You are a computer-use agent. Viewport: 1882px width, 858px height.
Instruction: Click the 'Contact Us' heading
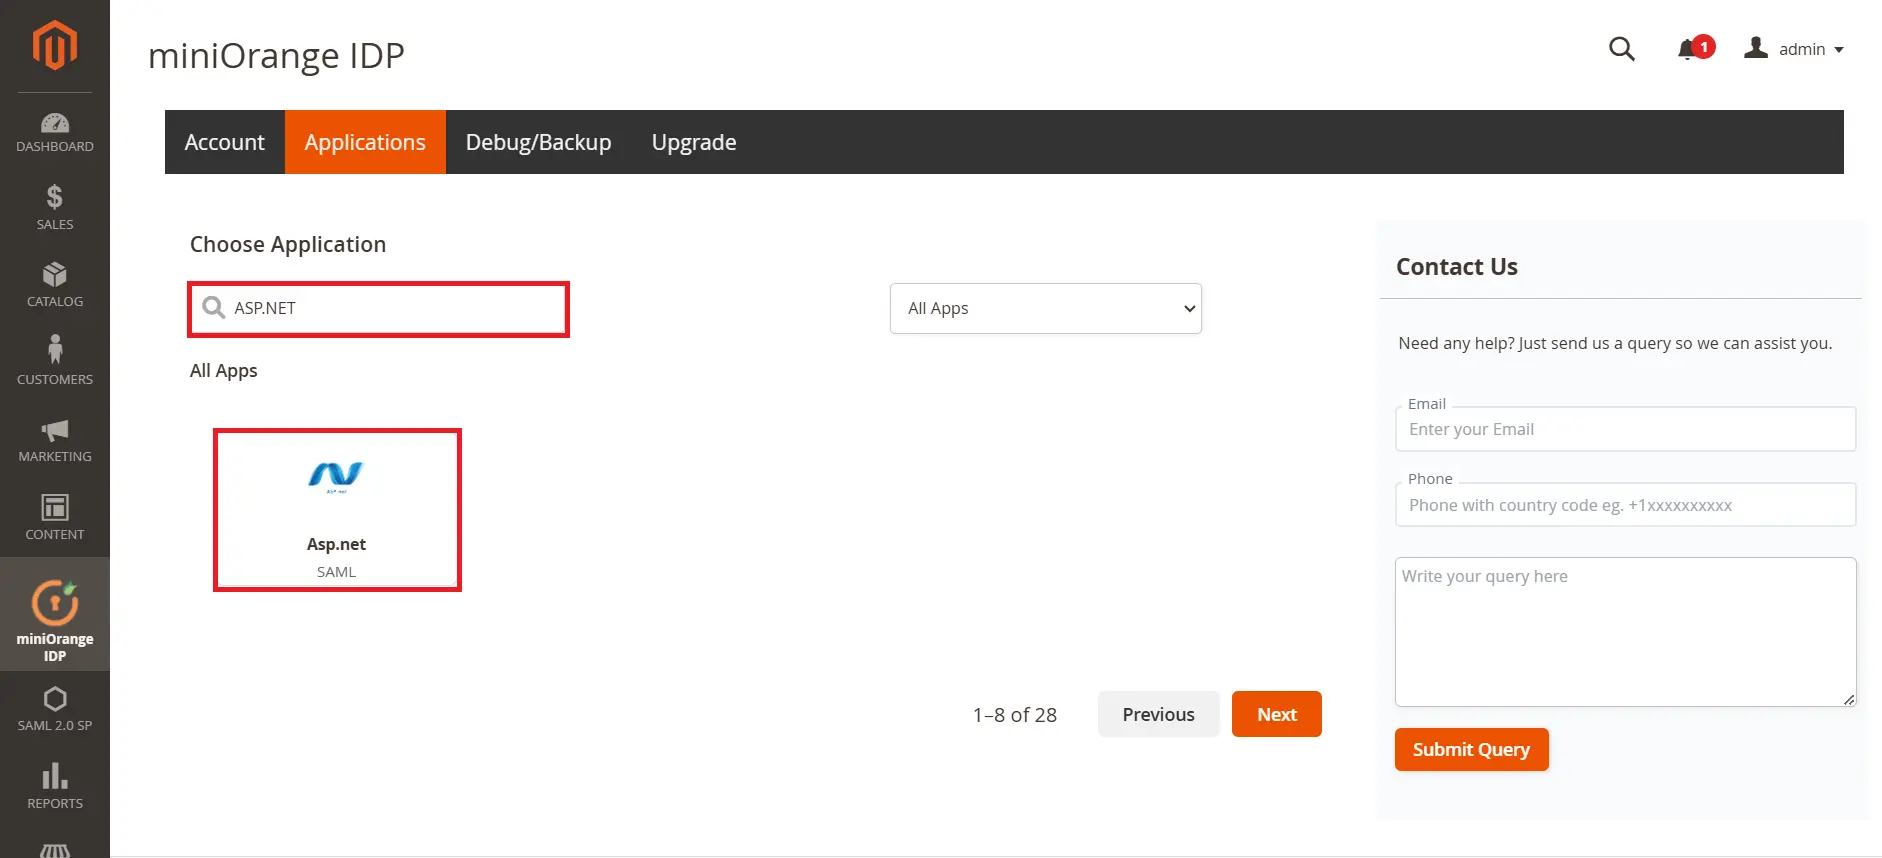coord(1456,267)
